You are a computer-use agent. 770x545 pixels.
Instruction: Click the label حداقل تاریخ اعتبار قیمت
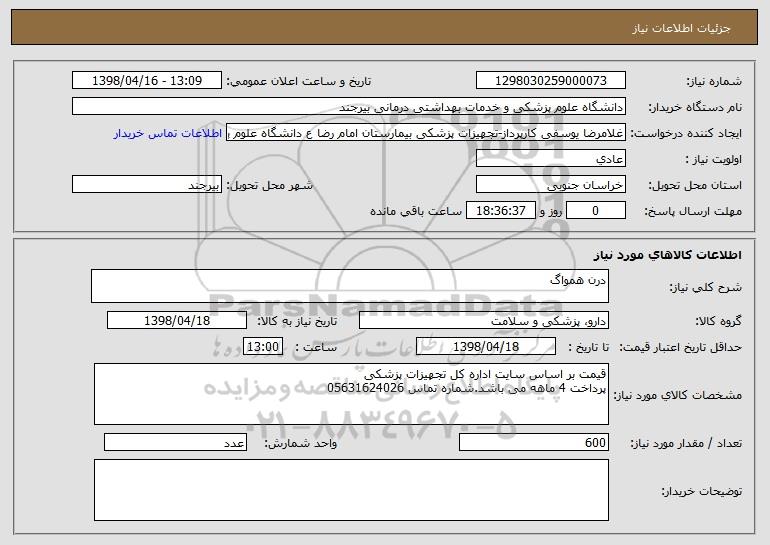[681, 348]
